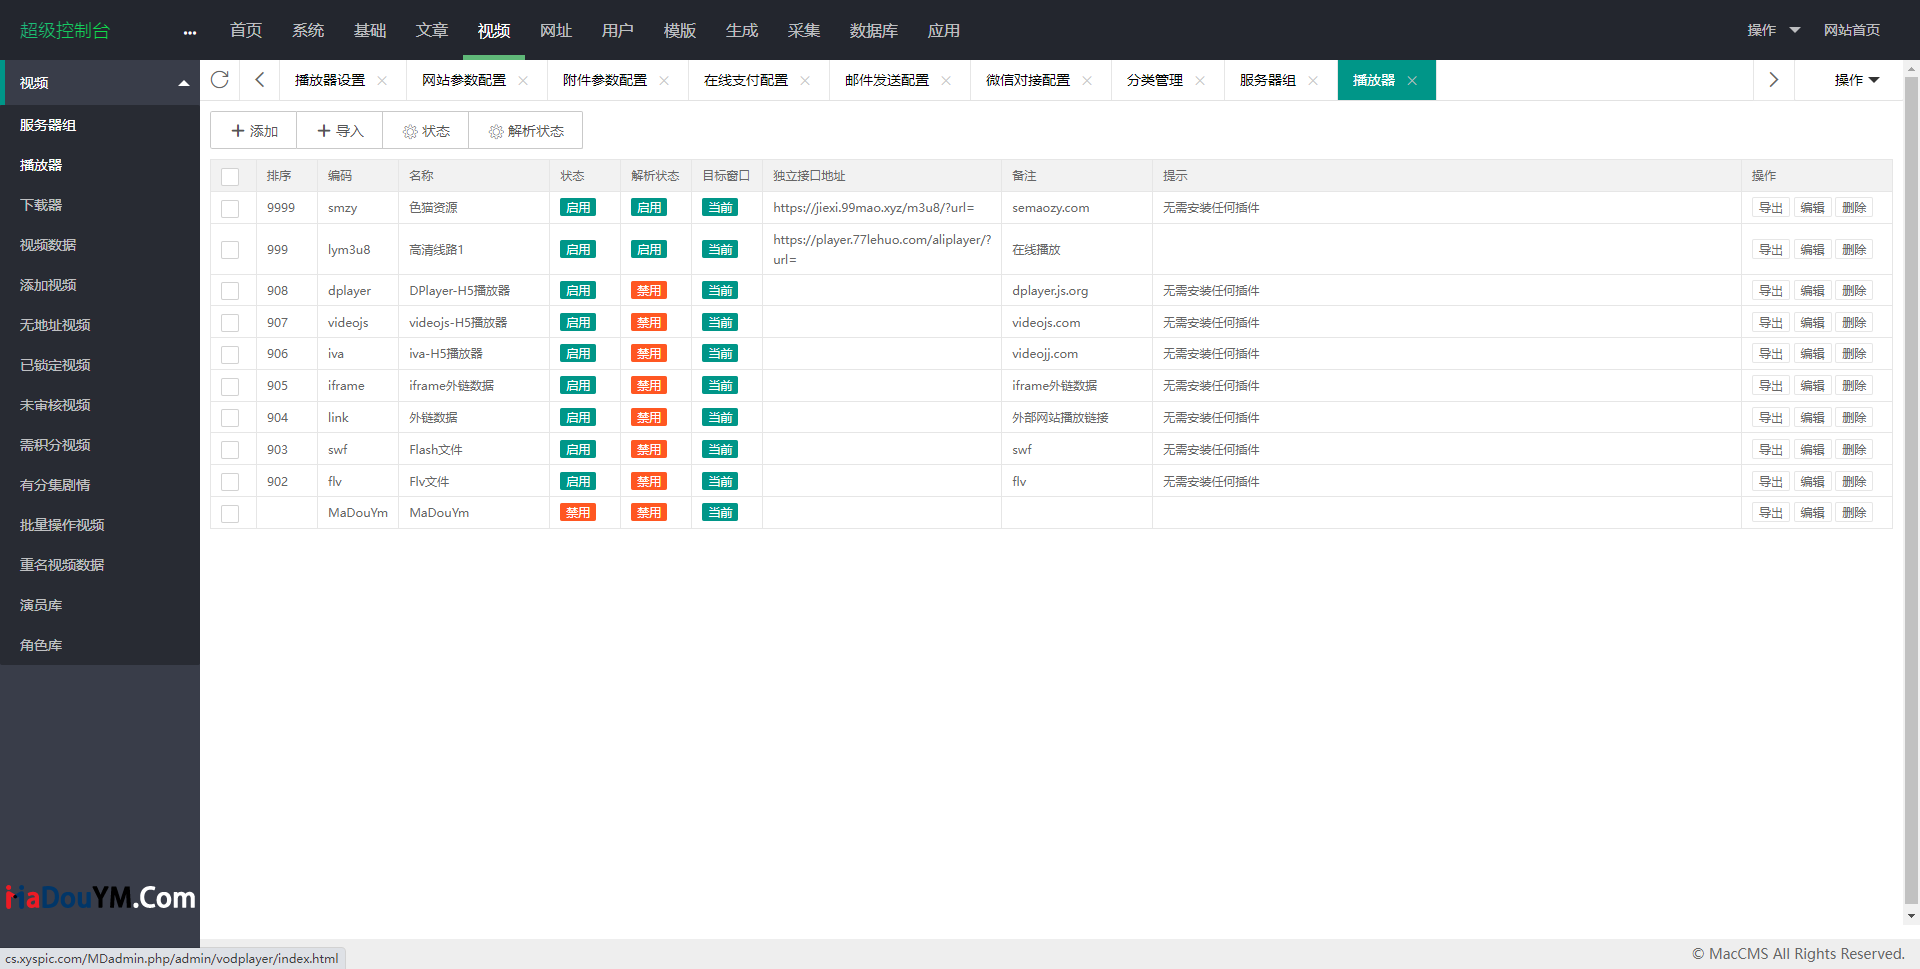
Task: Check the box for the swf row
Action: 230,450
